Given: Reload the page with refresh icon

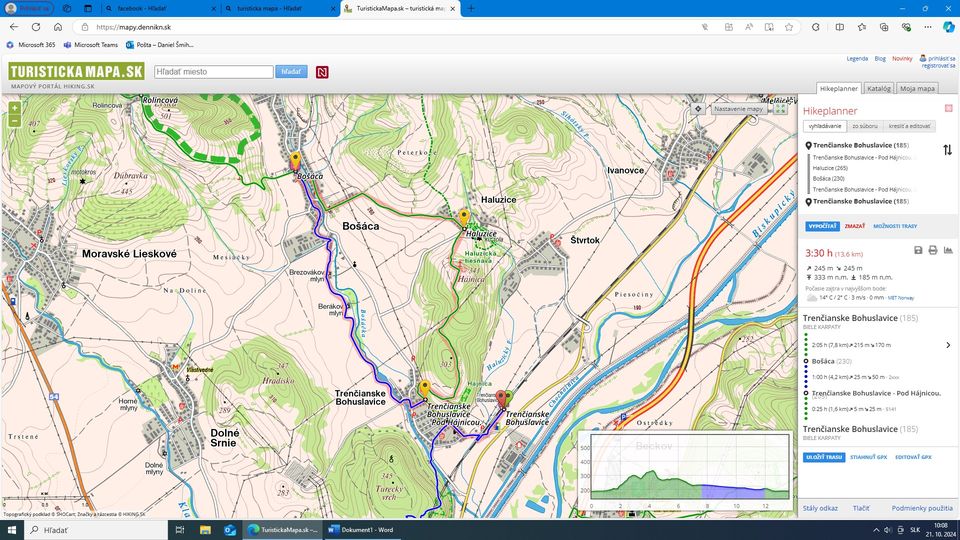Looking at the screenshot, I should (x=36, y=27).
